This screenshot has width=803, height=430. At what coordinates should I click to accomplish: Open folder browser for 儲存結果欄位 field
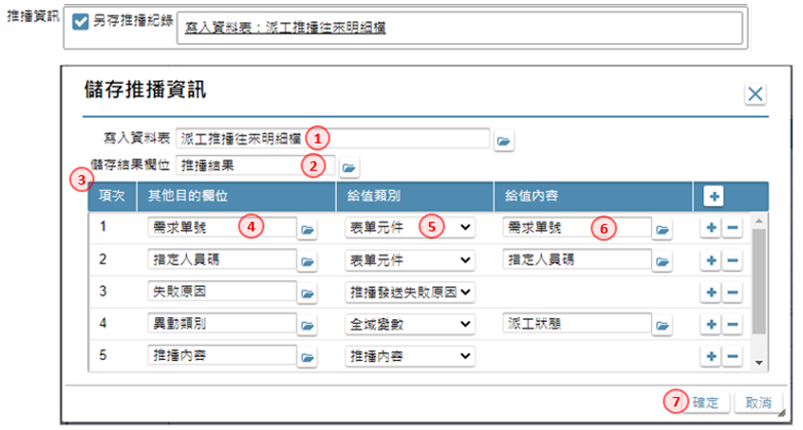[349, 168]
